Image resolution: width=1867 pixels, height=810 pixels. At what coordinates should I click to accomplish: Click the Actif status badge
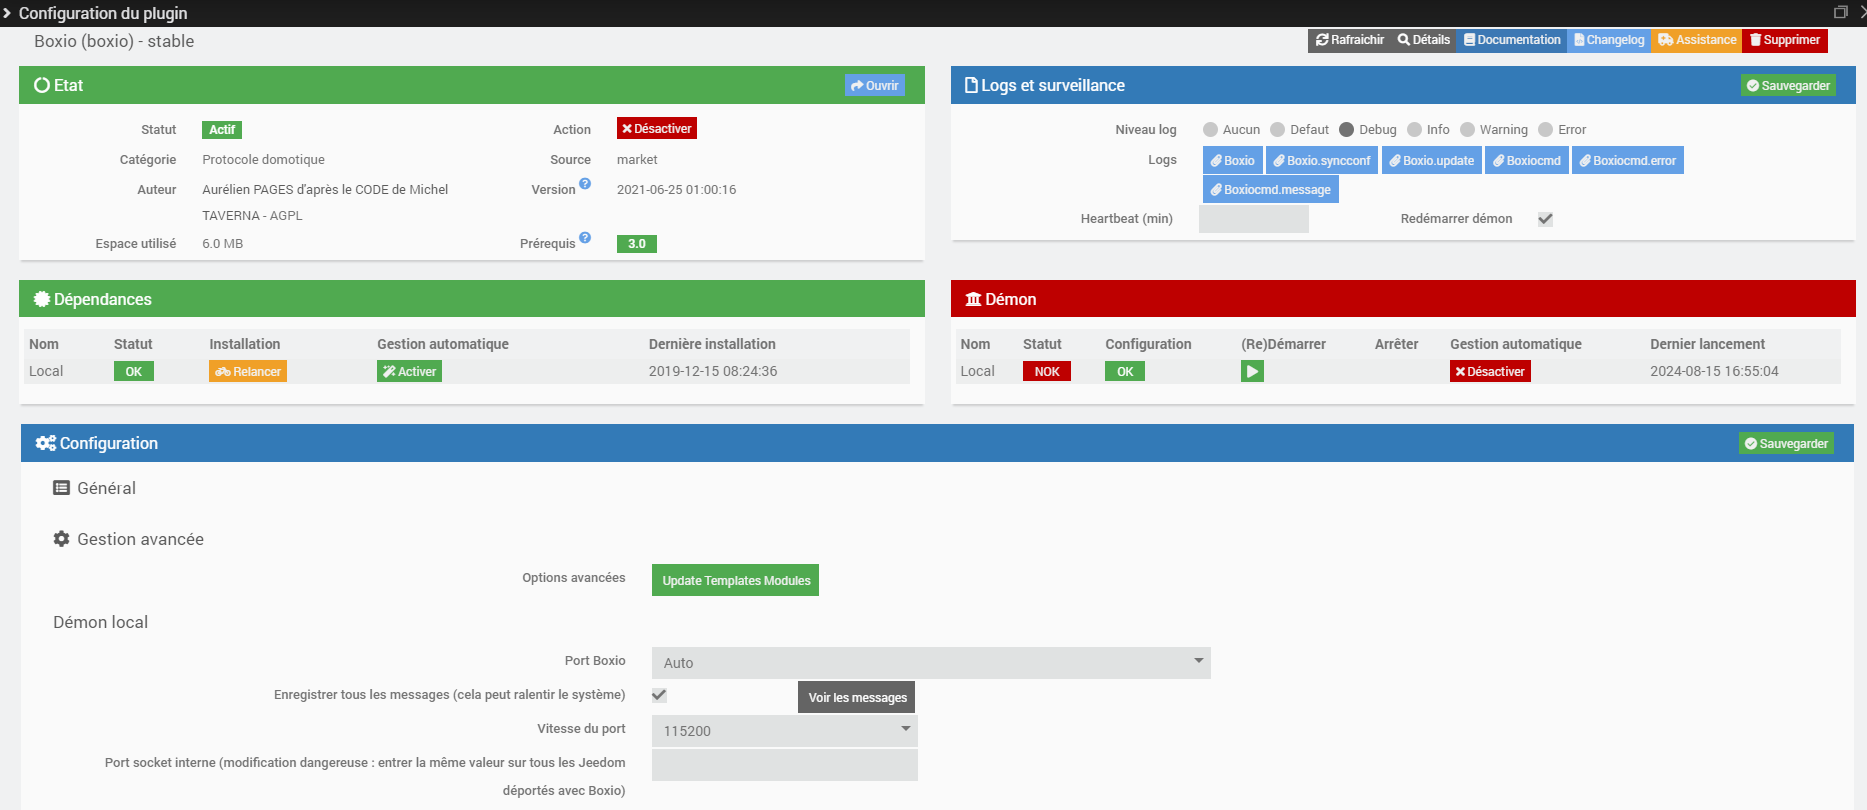[x=222, y=130]
